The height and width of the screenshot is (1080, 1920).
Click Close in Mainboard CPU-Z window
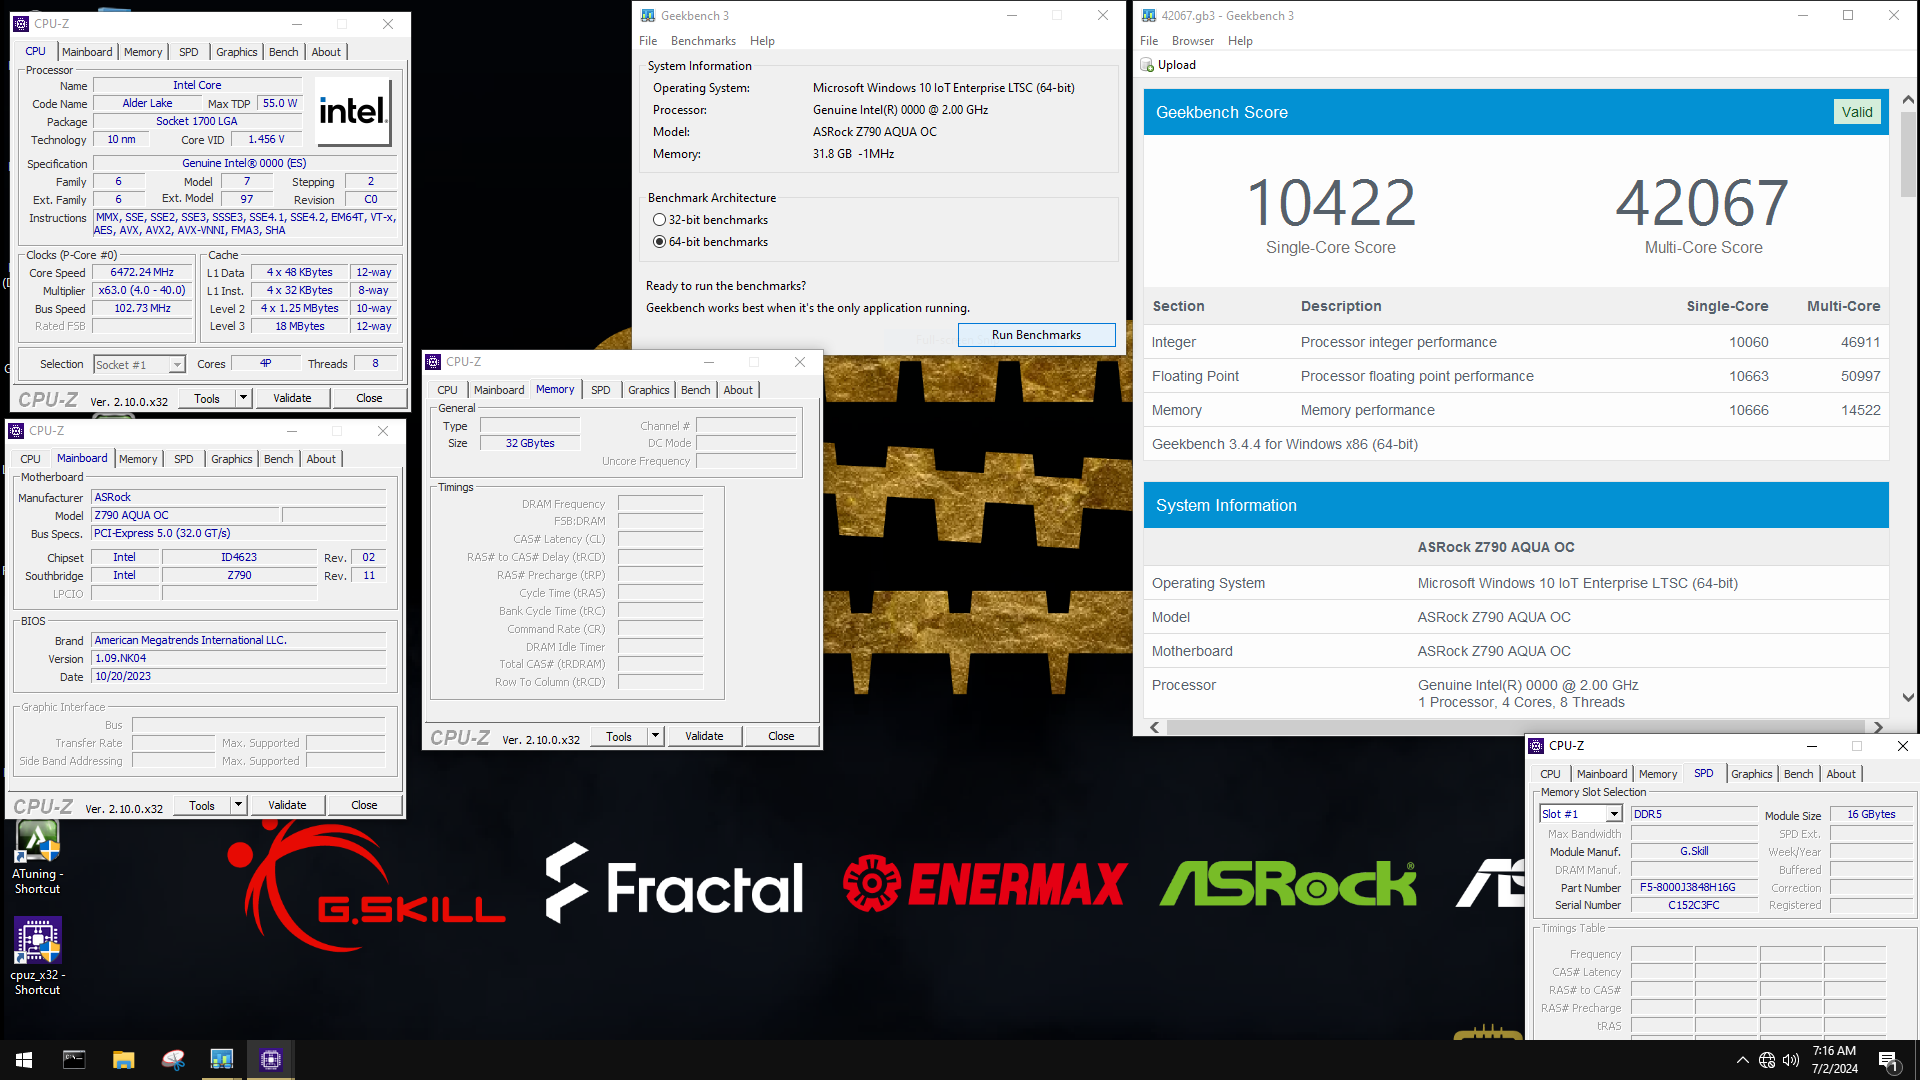[364, 805]
